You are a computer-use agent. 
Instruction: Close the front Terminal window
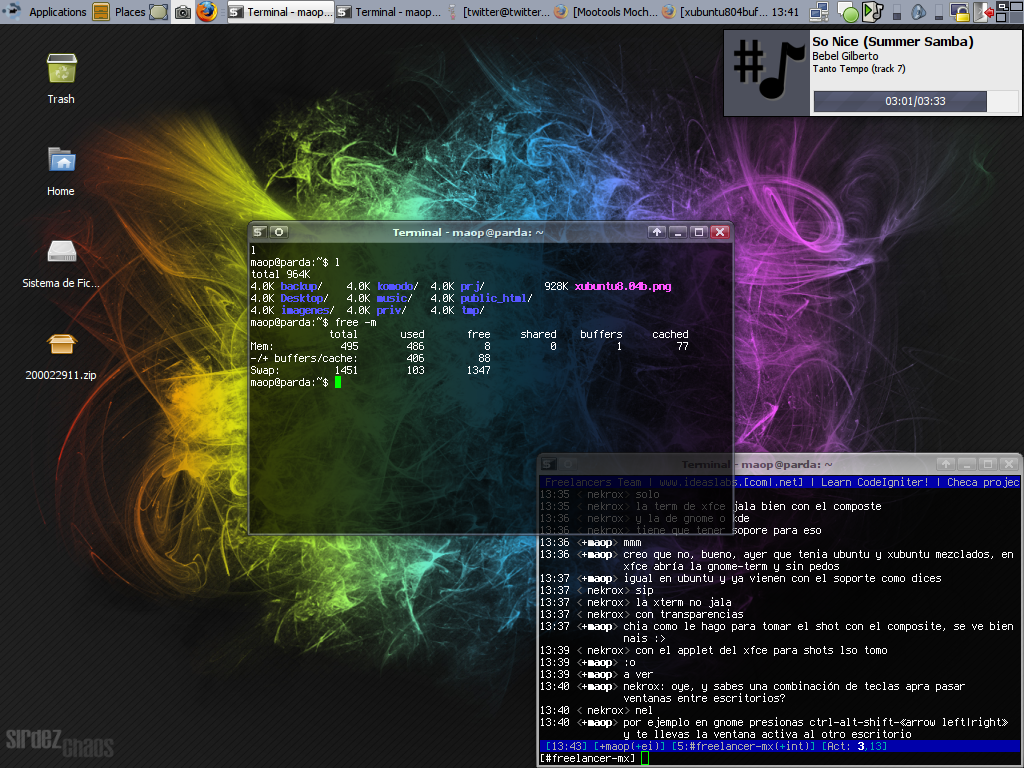(720, 232)
